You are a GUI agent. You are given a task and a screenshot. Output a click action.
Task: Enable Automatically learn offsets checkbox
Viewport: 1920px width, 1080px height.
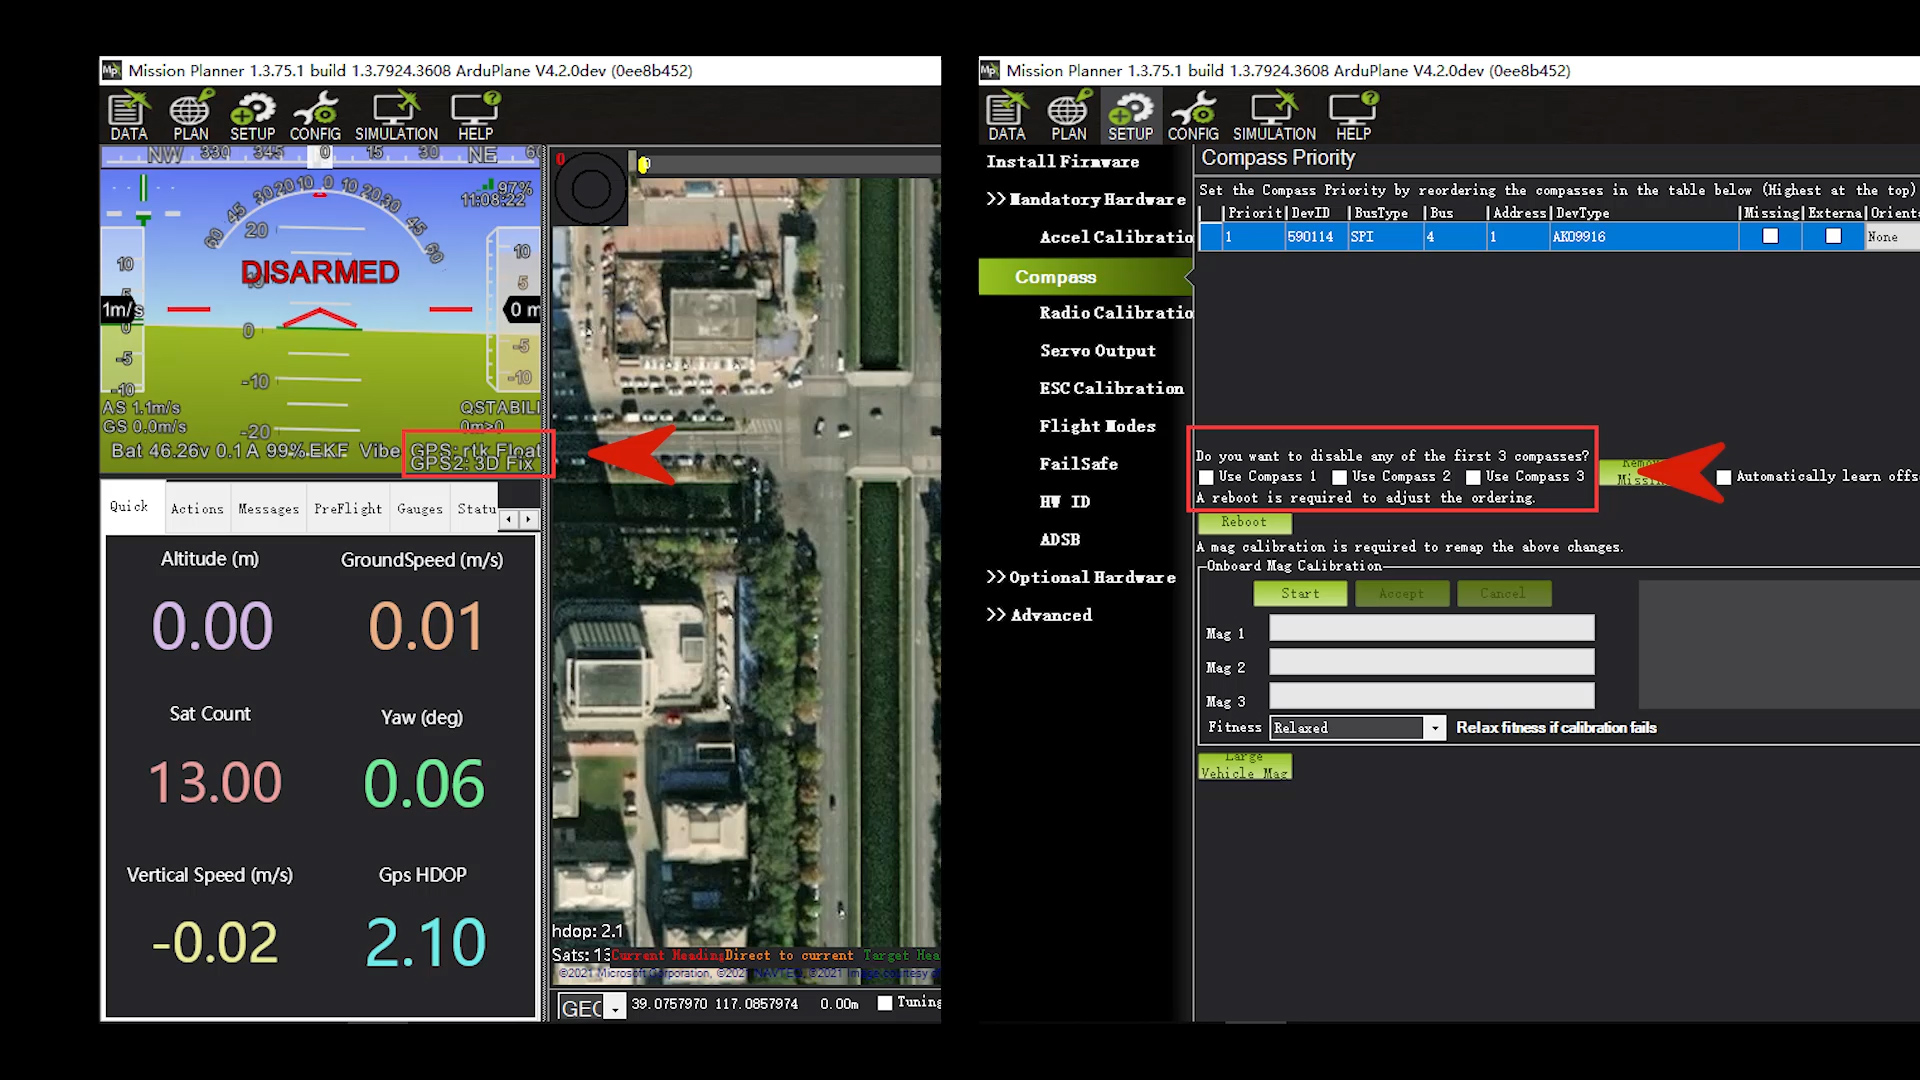click(x=1724, y=477)
